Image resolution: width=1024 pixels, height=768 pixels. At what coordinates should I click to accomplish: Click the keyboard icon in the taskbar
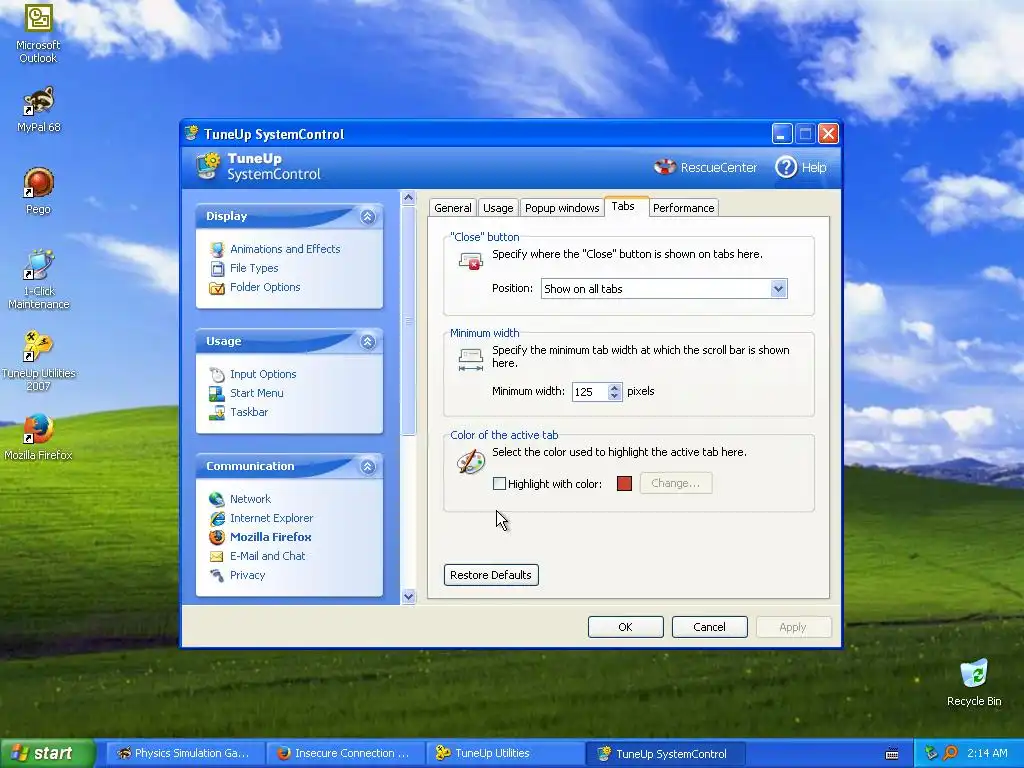[x=891, y=754]
